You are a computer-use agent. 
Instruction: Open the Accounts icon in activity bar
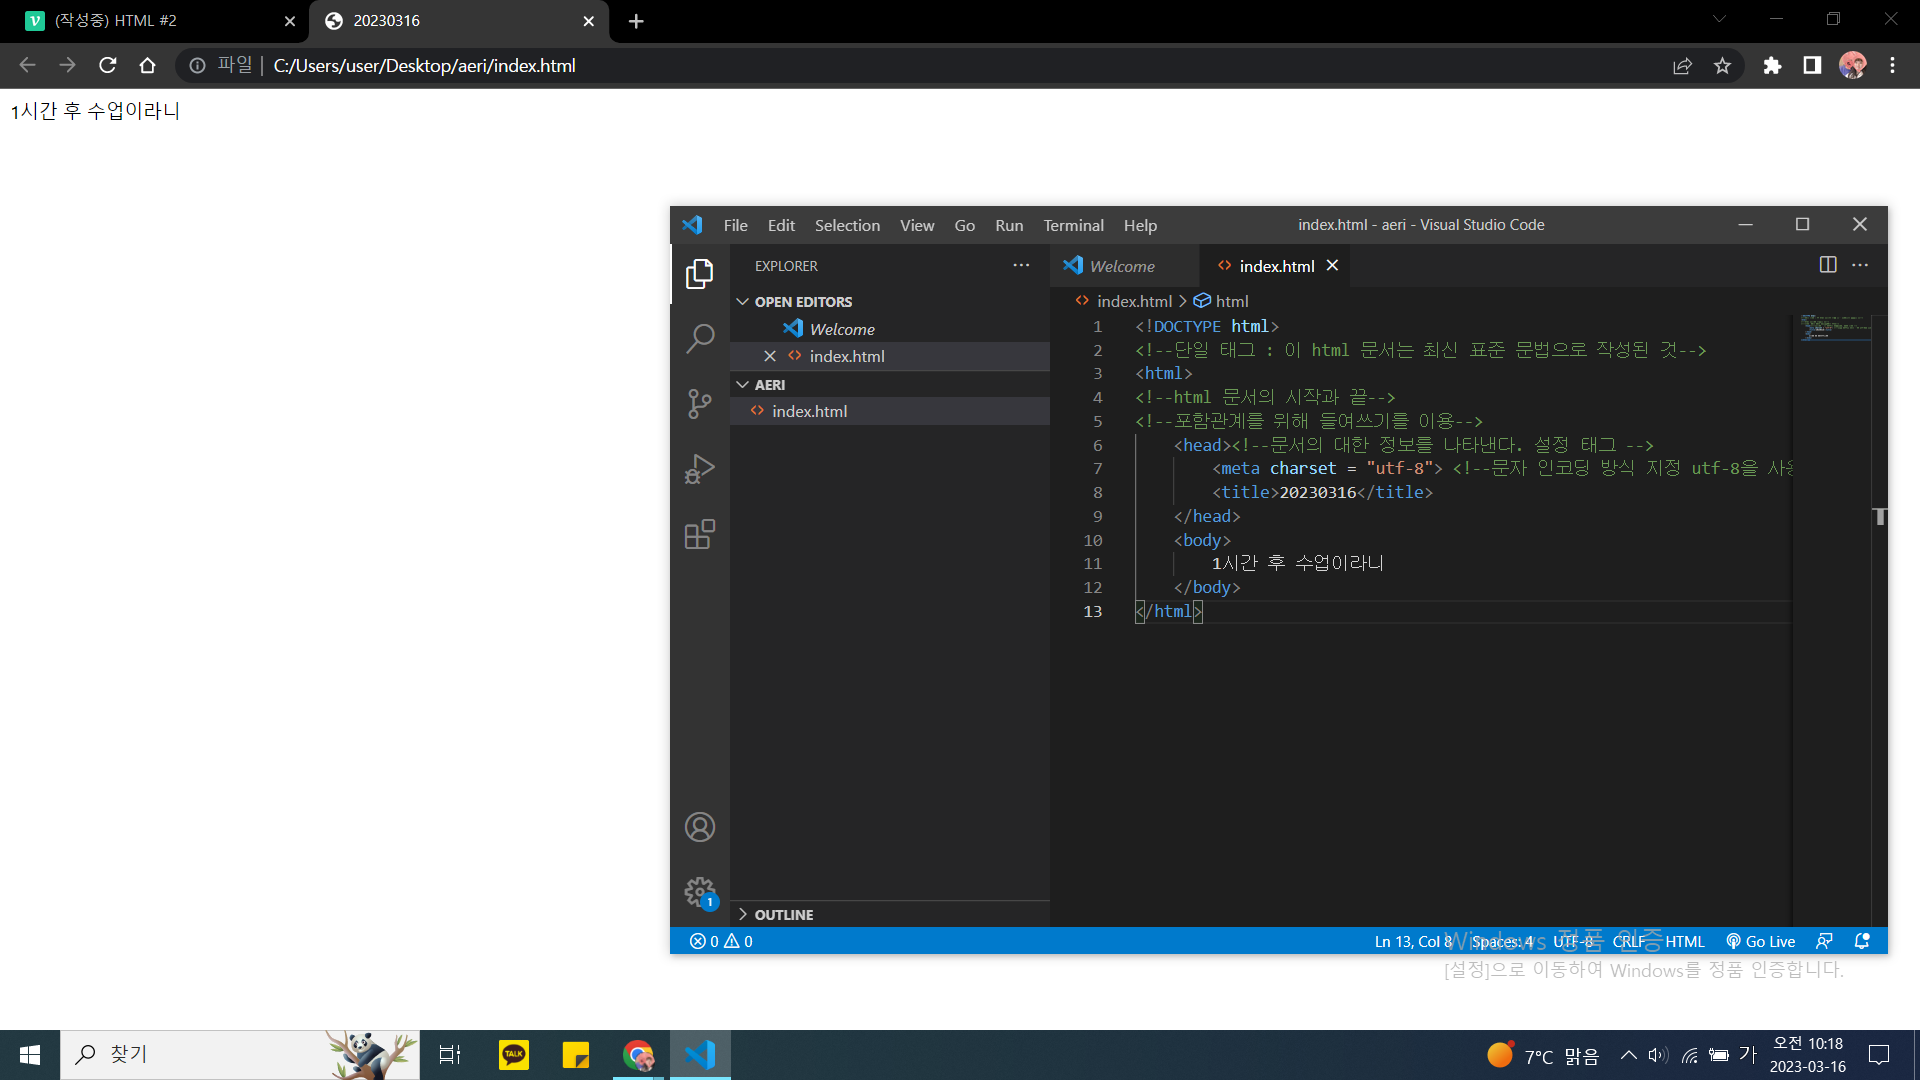tap(700, 827)
